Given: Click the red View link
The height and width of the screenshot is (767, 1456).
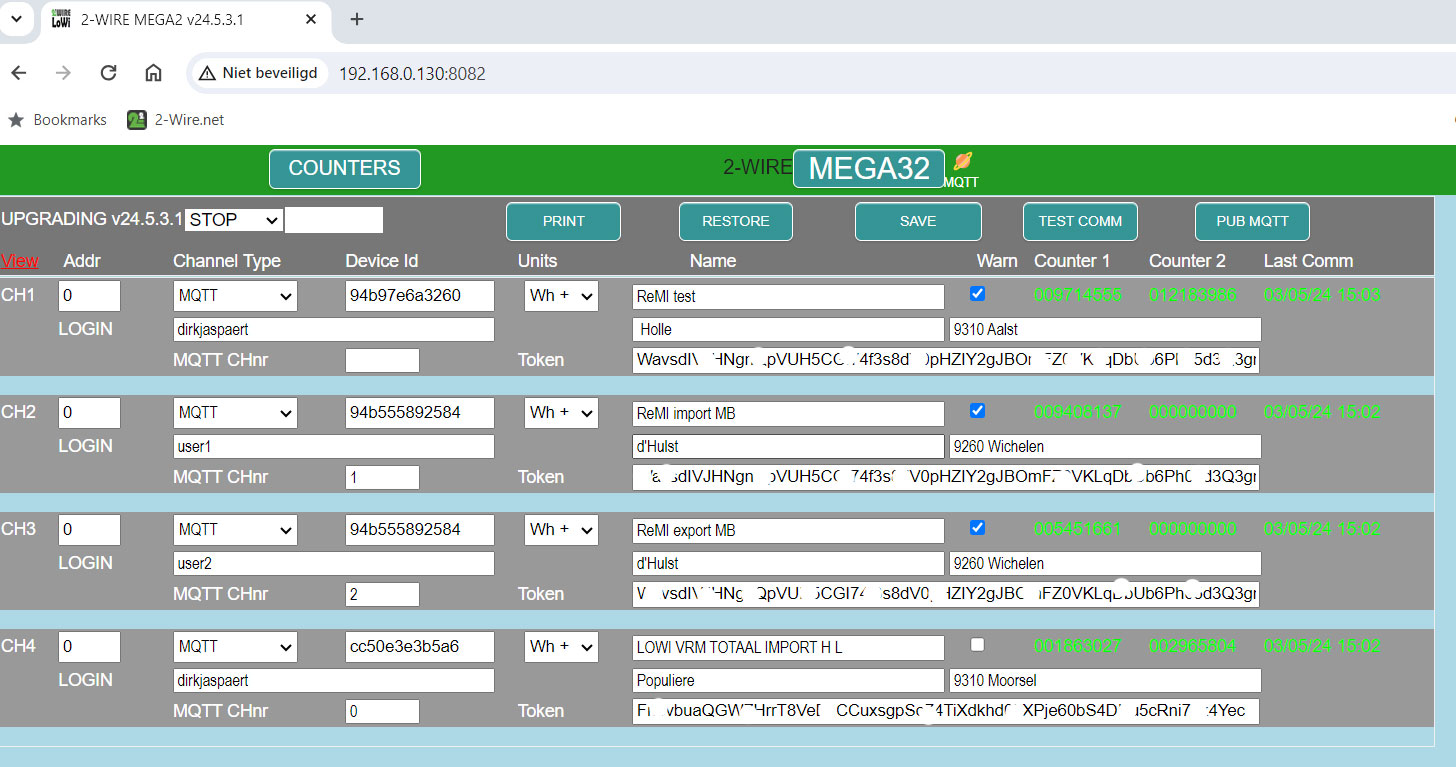Looking at the screenshot, I should click(x=20, y=261).
